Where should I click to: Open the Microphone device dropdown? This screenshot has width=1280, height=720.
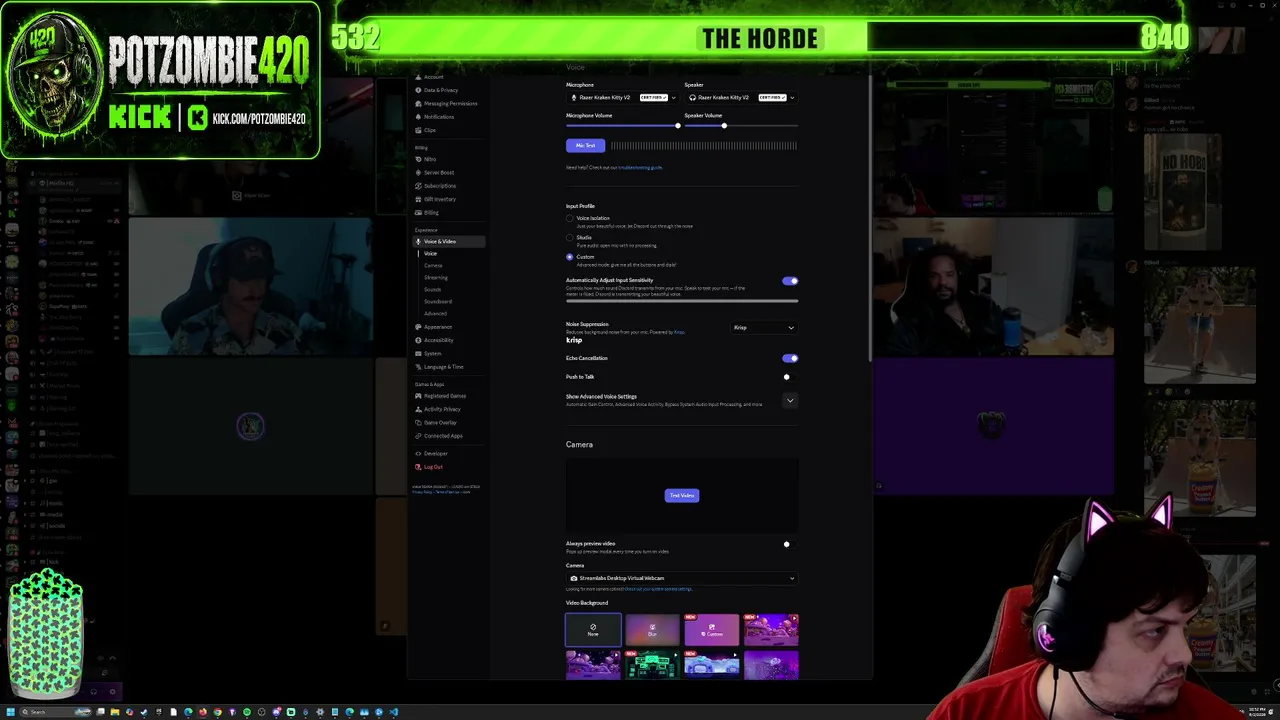pos(622,98)
